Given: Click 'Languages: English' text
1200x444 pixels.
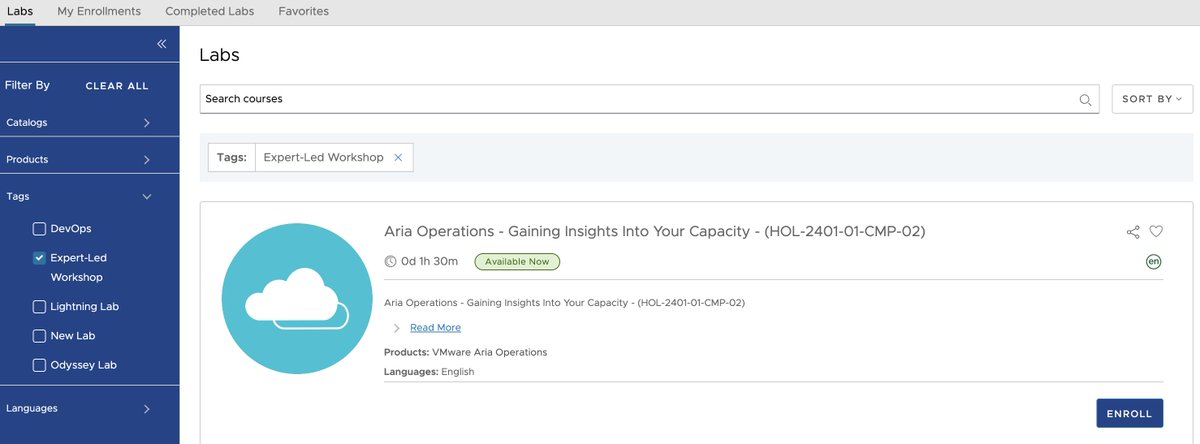Looking at the screenshot, I should coord(429,372).
